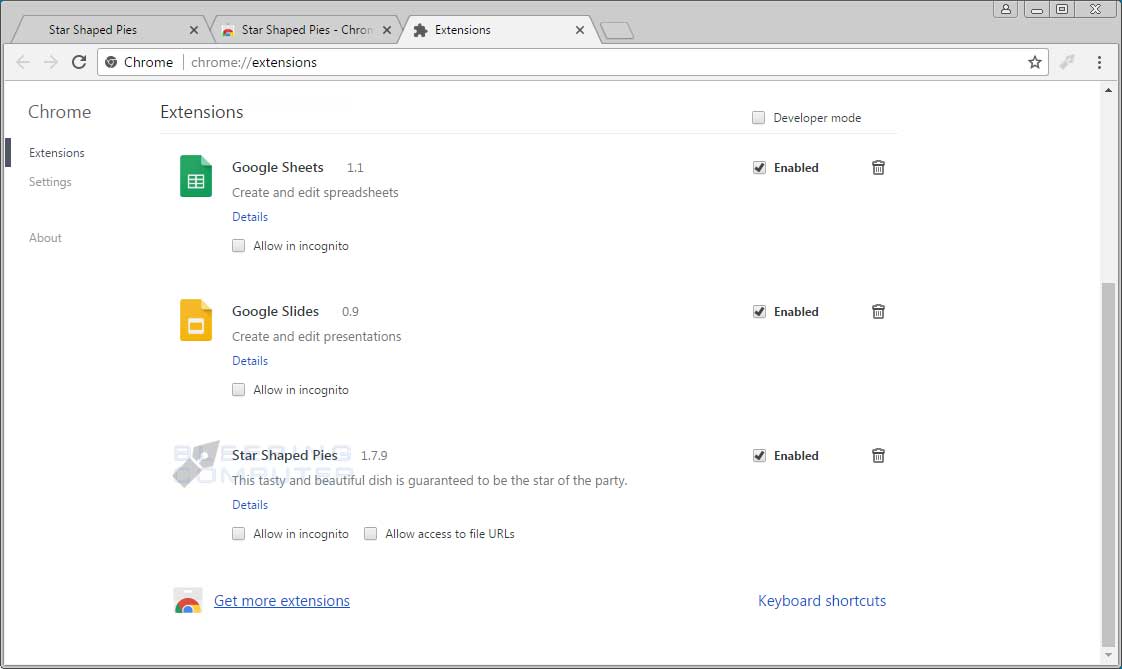This screenshot has width=1122, height=669.
Task: Open the Chrome Web Store icon
Action: coord(188,600)
